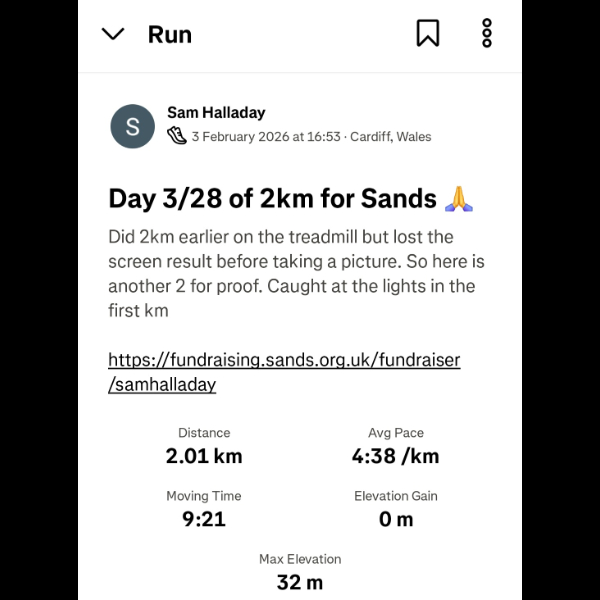Tap the run description paragraph
The width and height of the screenshot is (600, 600).
(292, 273)
